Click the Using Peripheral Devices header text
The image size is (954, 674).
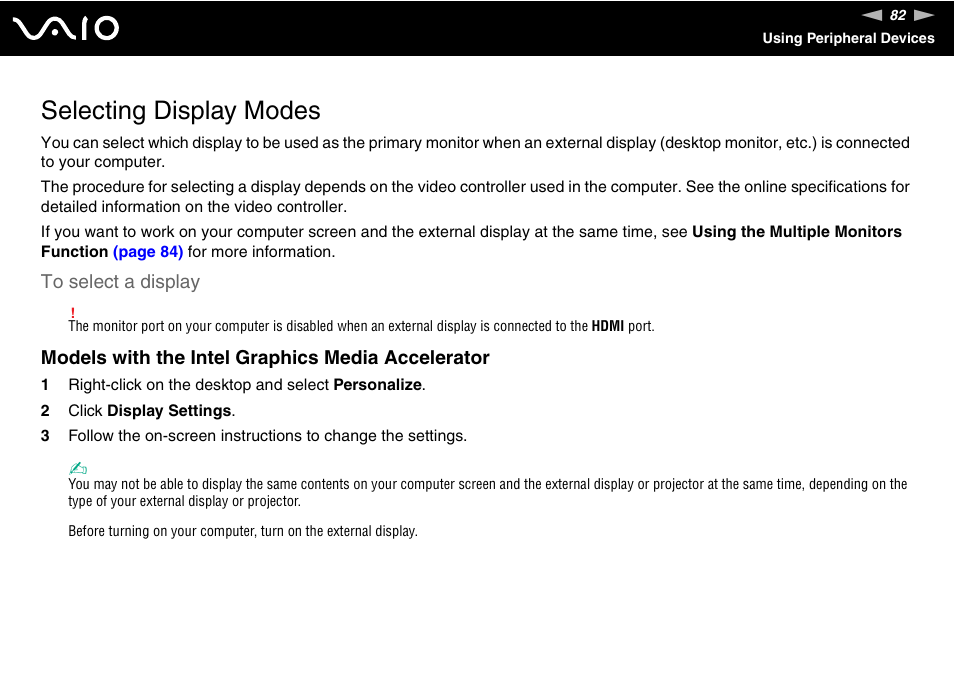click(848, 38)
